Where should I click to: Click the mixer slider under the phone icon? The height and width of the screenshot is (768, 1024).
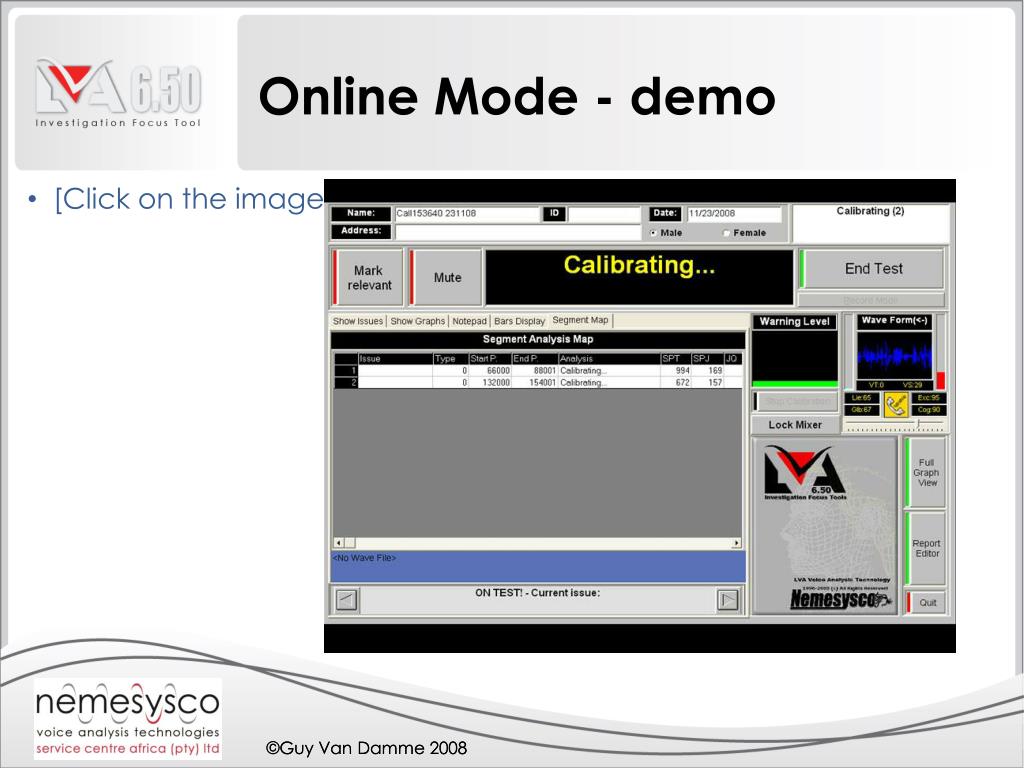coord(894,424)
